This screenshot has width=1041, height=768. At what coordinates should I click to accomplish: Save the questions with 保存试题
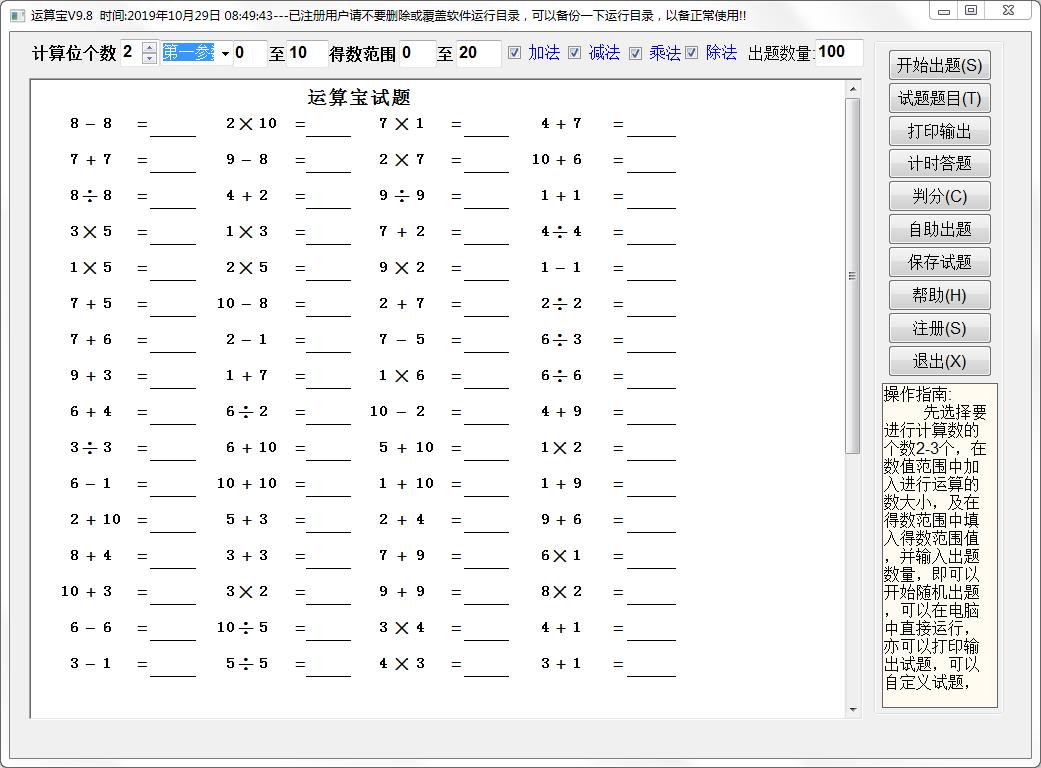tap(939, 262)
